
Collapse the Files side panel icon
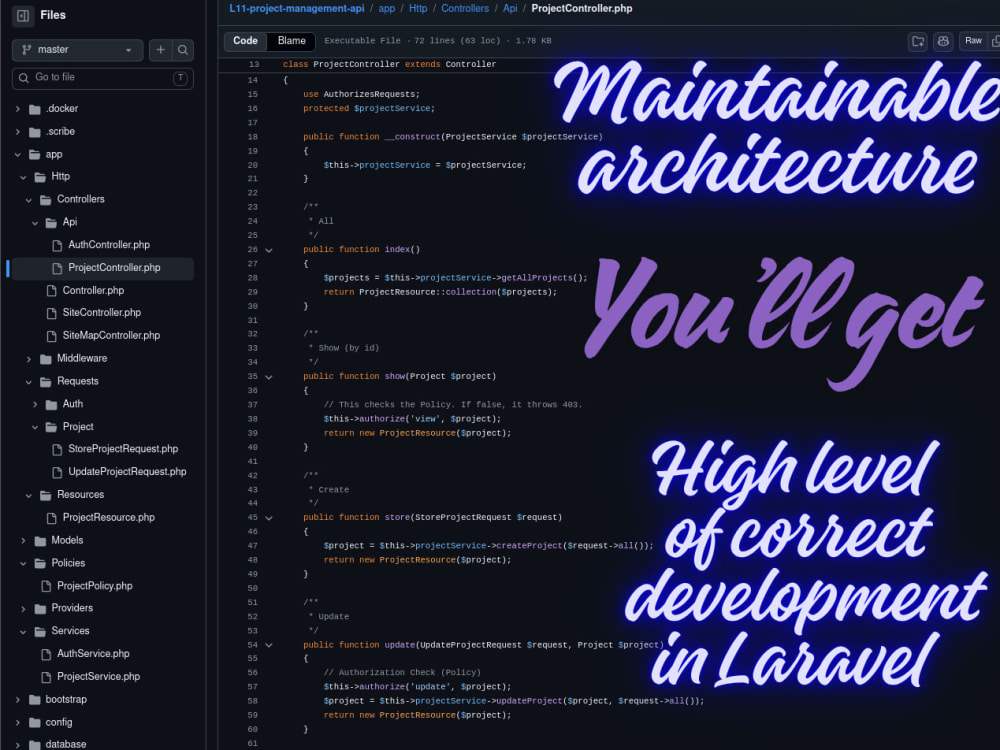23,15
